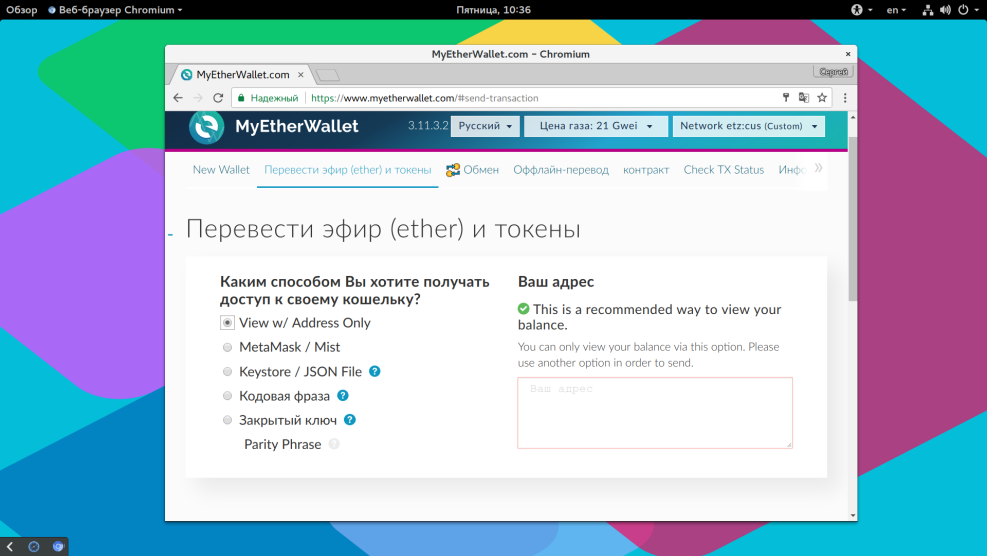Image resolution: width=987 pixels, height=556 pixels.
Task: Select Keystore / JSON File option
Action: [227, 372]
